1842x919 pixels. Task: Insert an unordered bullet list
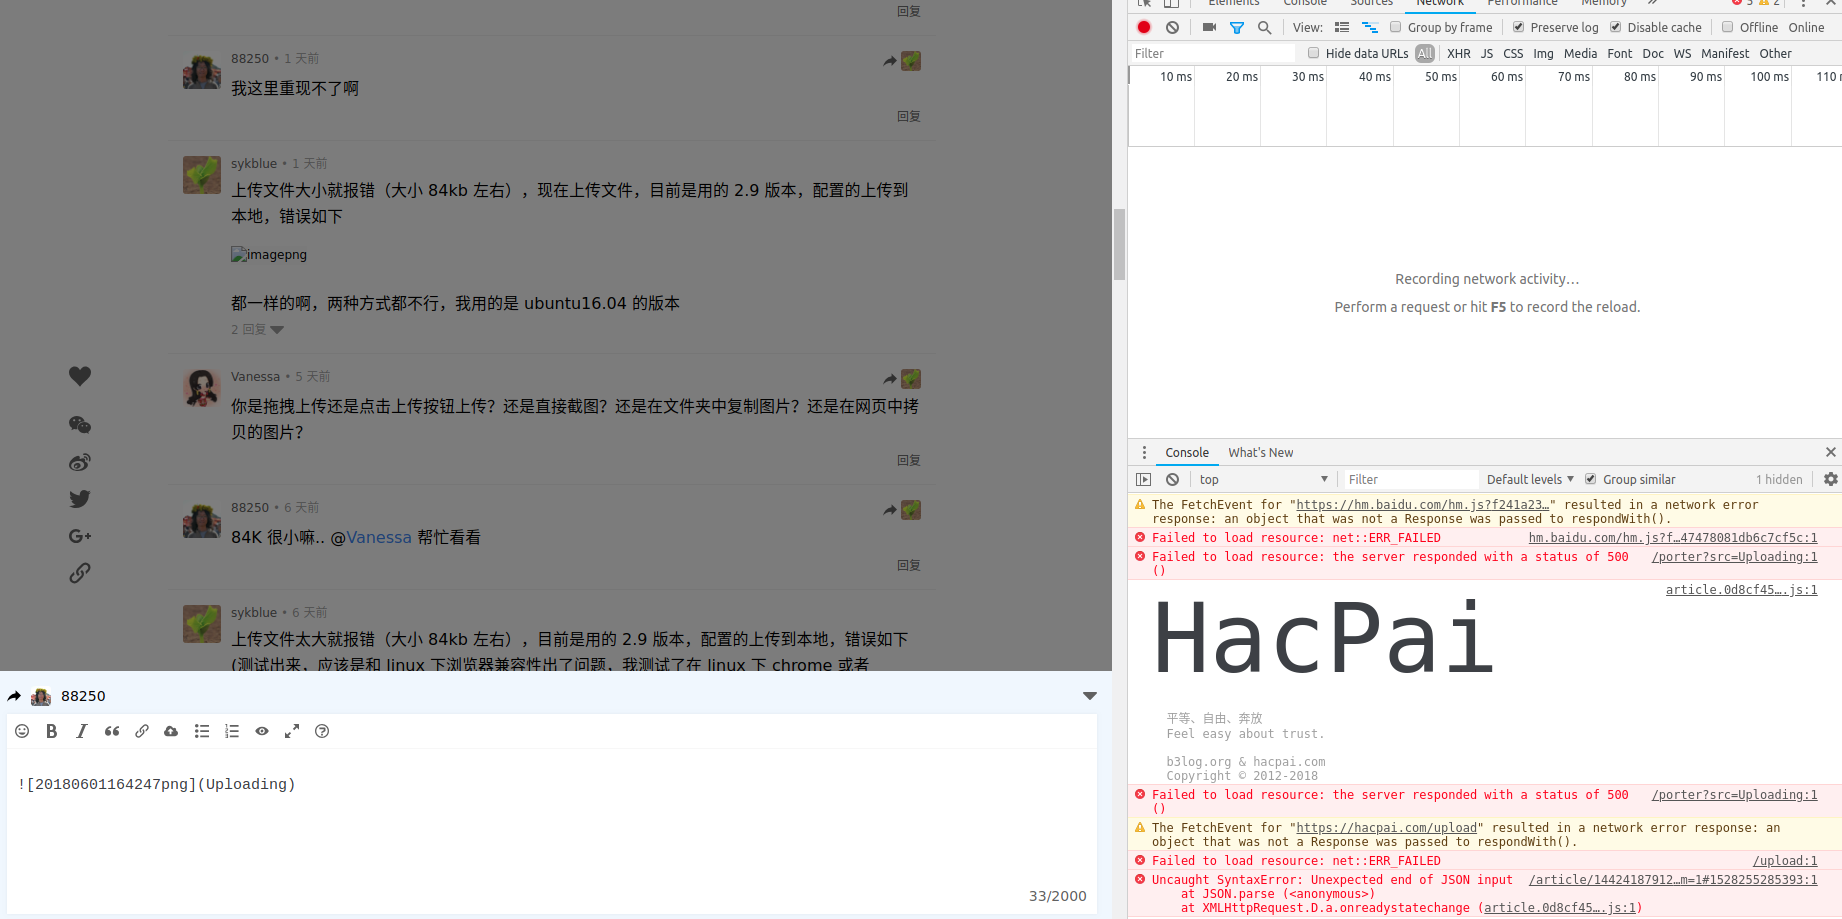pos(202,731)
